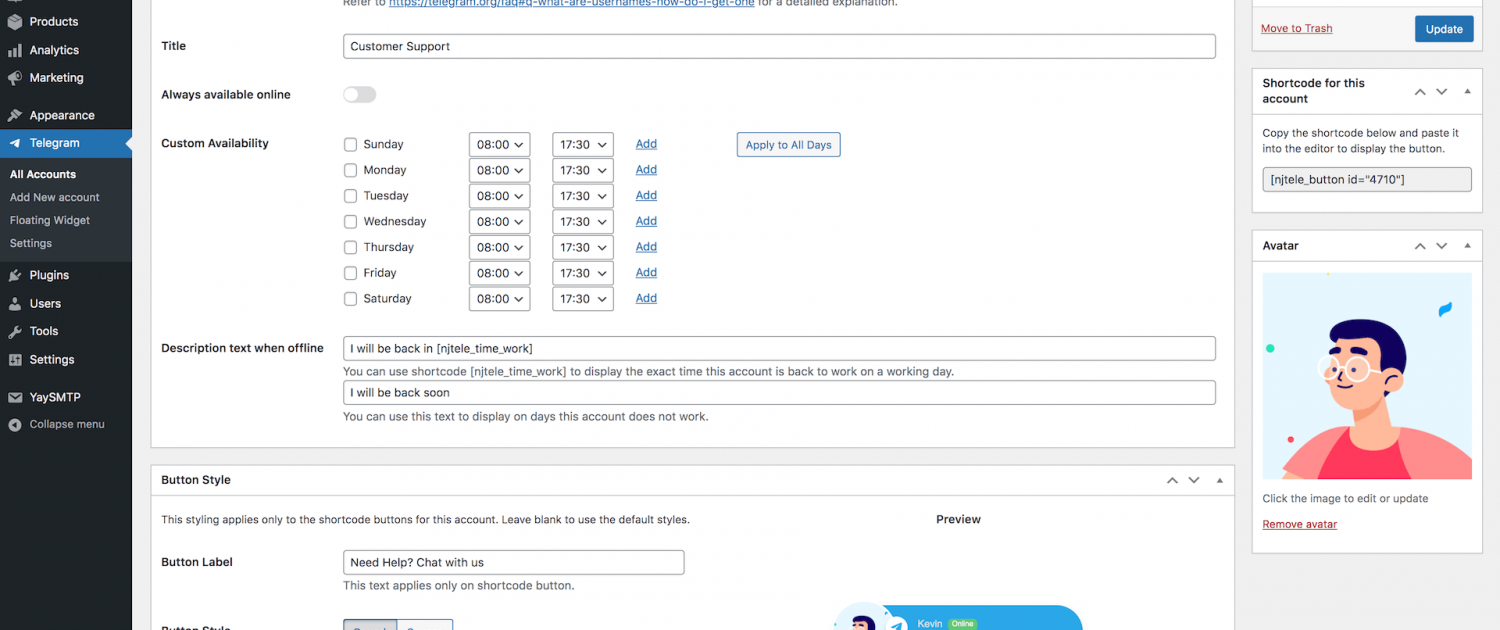Image resolution: width=1500 pixels, height=630 pixels.
Task: Open Friday start time 08:00 dropdown
Action: click(499, 273)
